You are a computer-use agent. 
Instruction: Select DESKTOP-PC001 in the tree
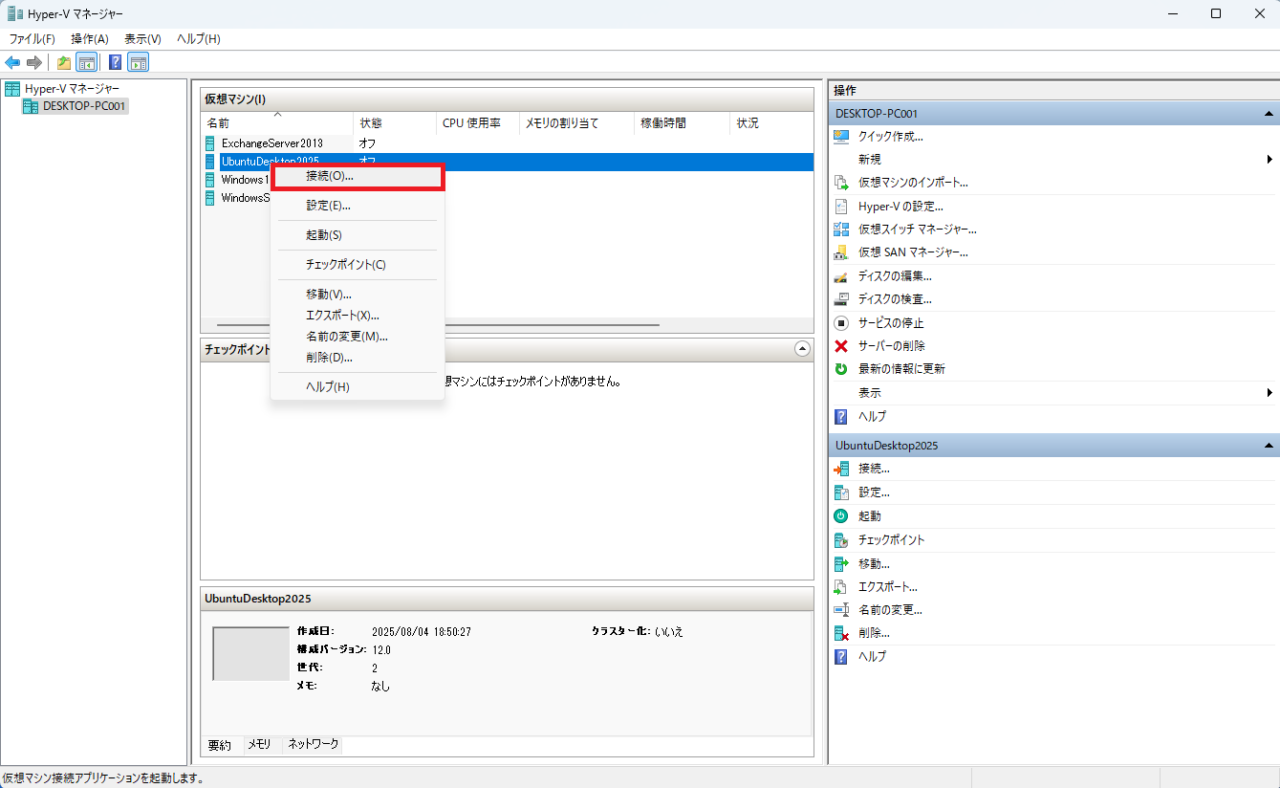click(85, 106)
